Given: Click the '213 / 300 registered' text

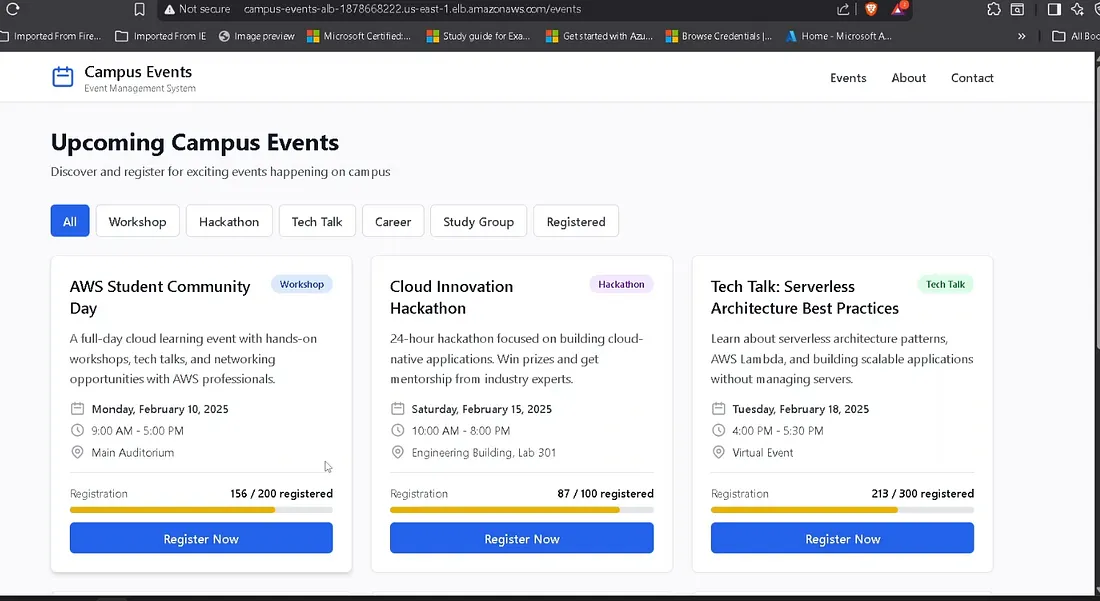Looking at the screenshot, I should pos(923,493).
